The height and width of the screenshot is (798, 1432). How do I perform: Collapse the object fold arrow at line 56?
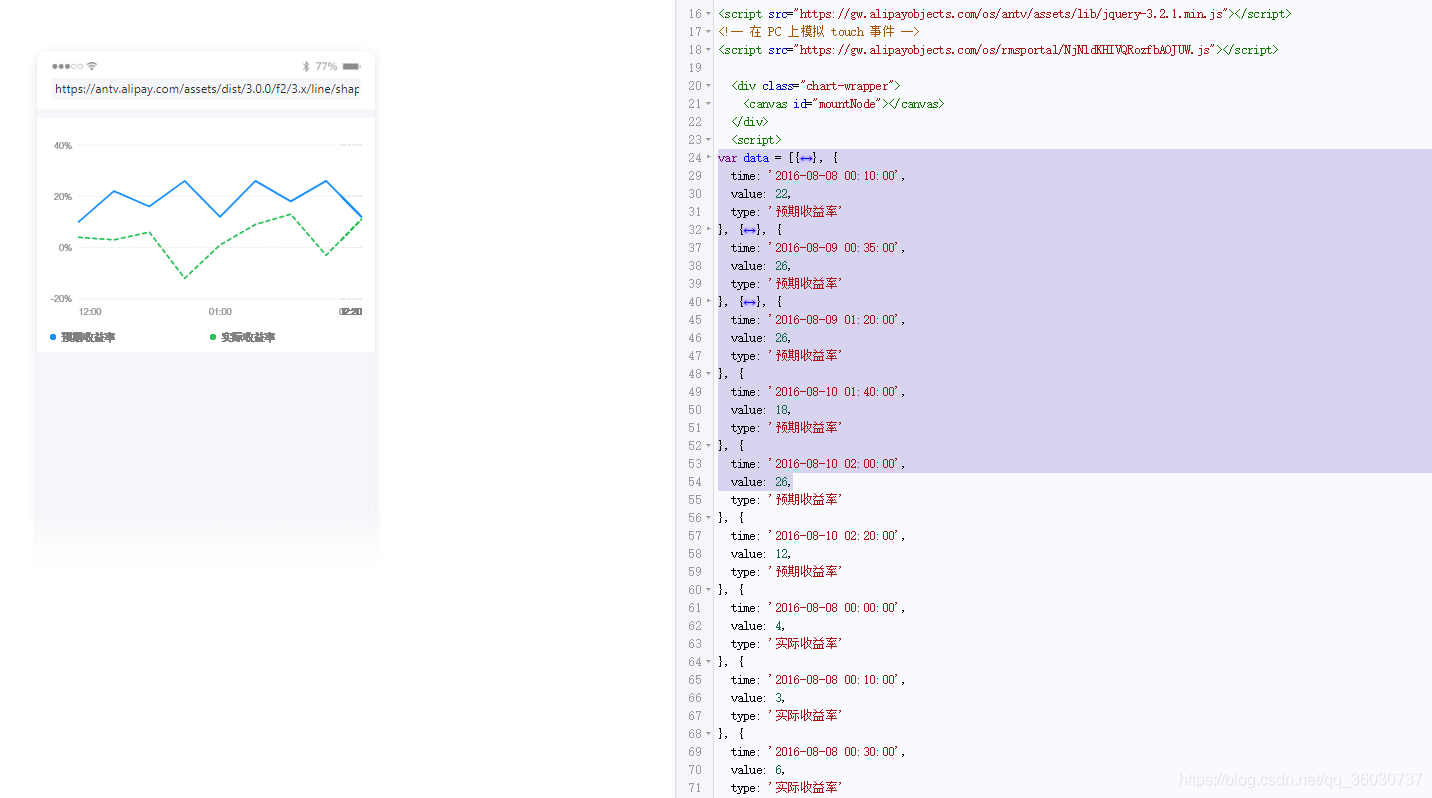(x=709, y=518)
